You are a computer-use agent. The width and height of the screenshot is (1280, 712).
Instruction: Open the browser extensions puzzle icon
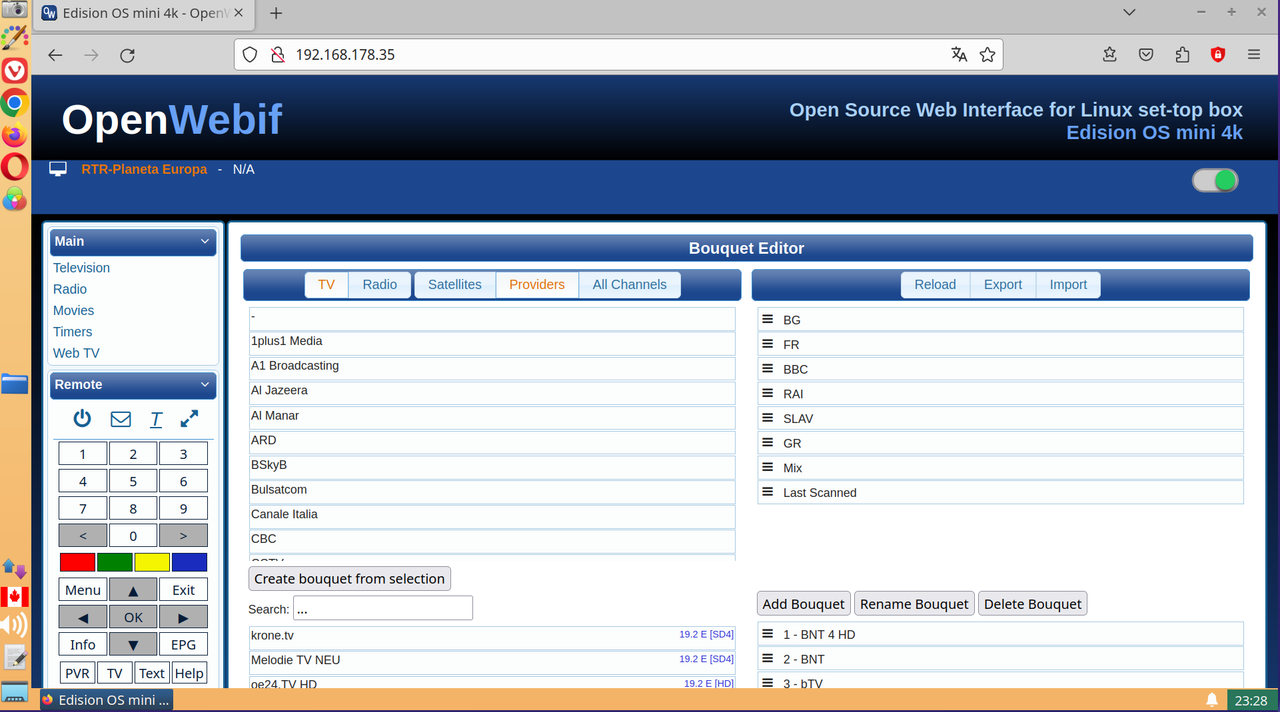[1182, 55]
